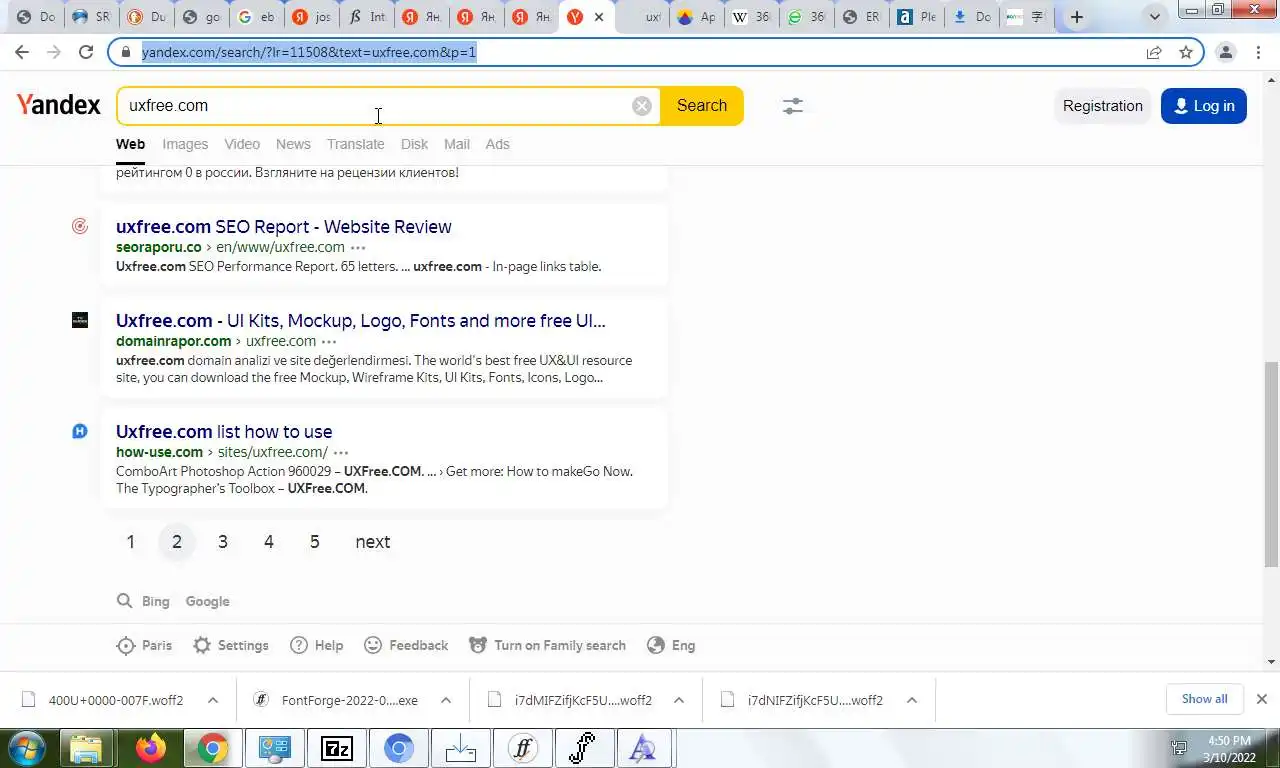The height and width of the screenshot is (768, 1280).
Task: Change region from Paris
Action: 145,645
